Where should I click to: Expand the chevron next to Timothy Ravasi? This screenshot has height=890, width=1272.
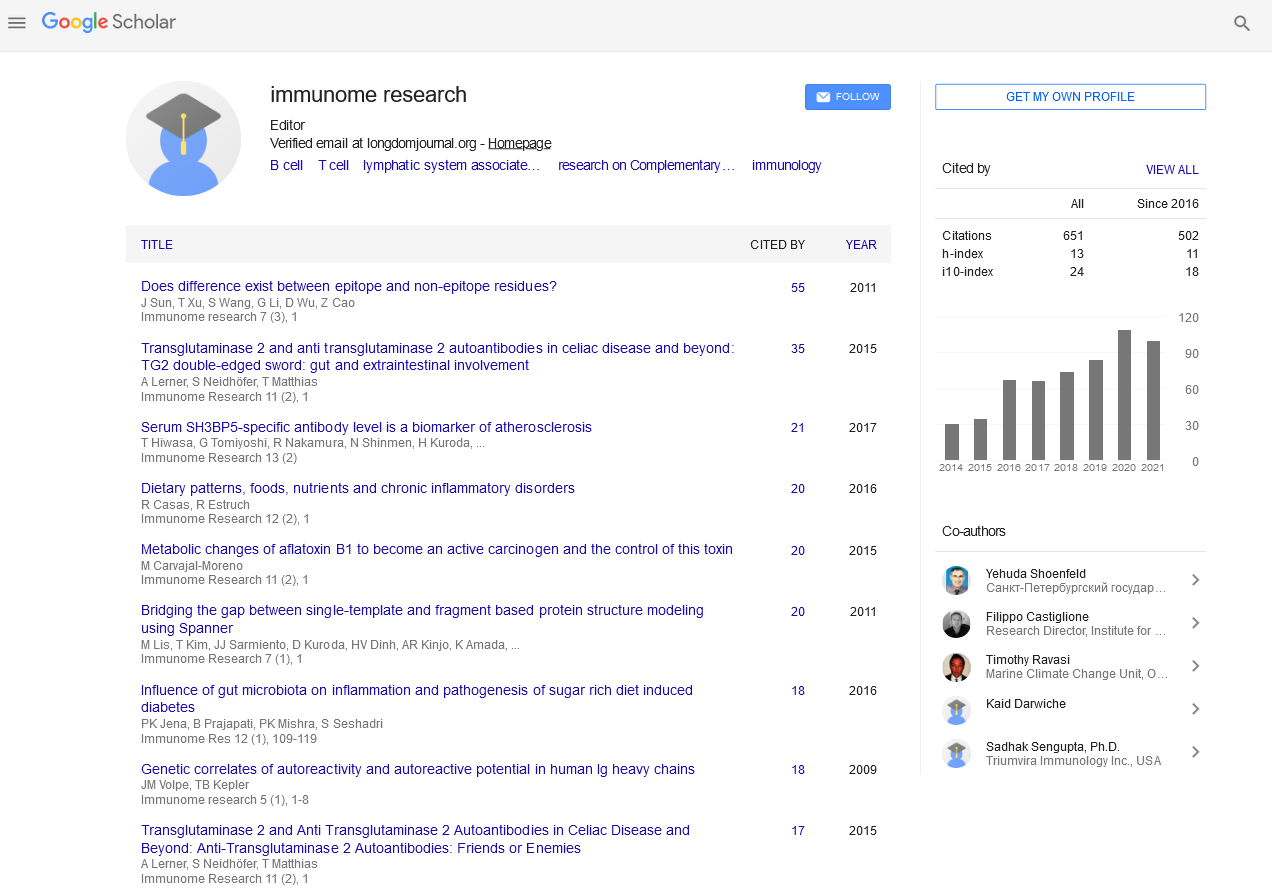(x=1195, y=666)
